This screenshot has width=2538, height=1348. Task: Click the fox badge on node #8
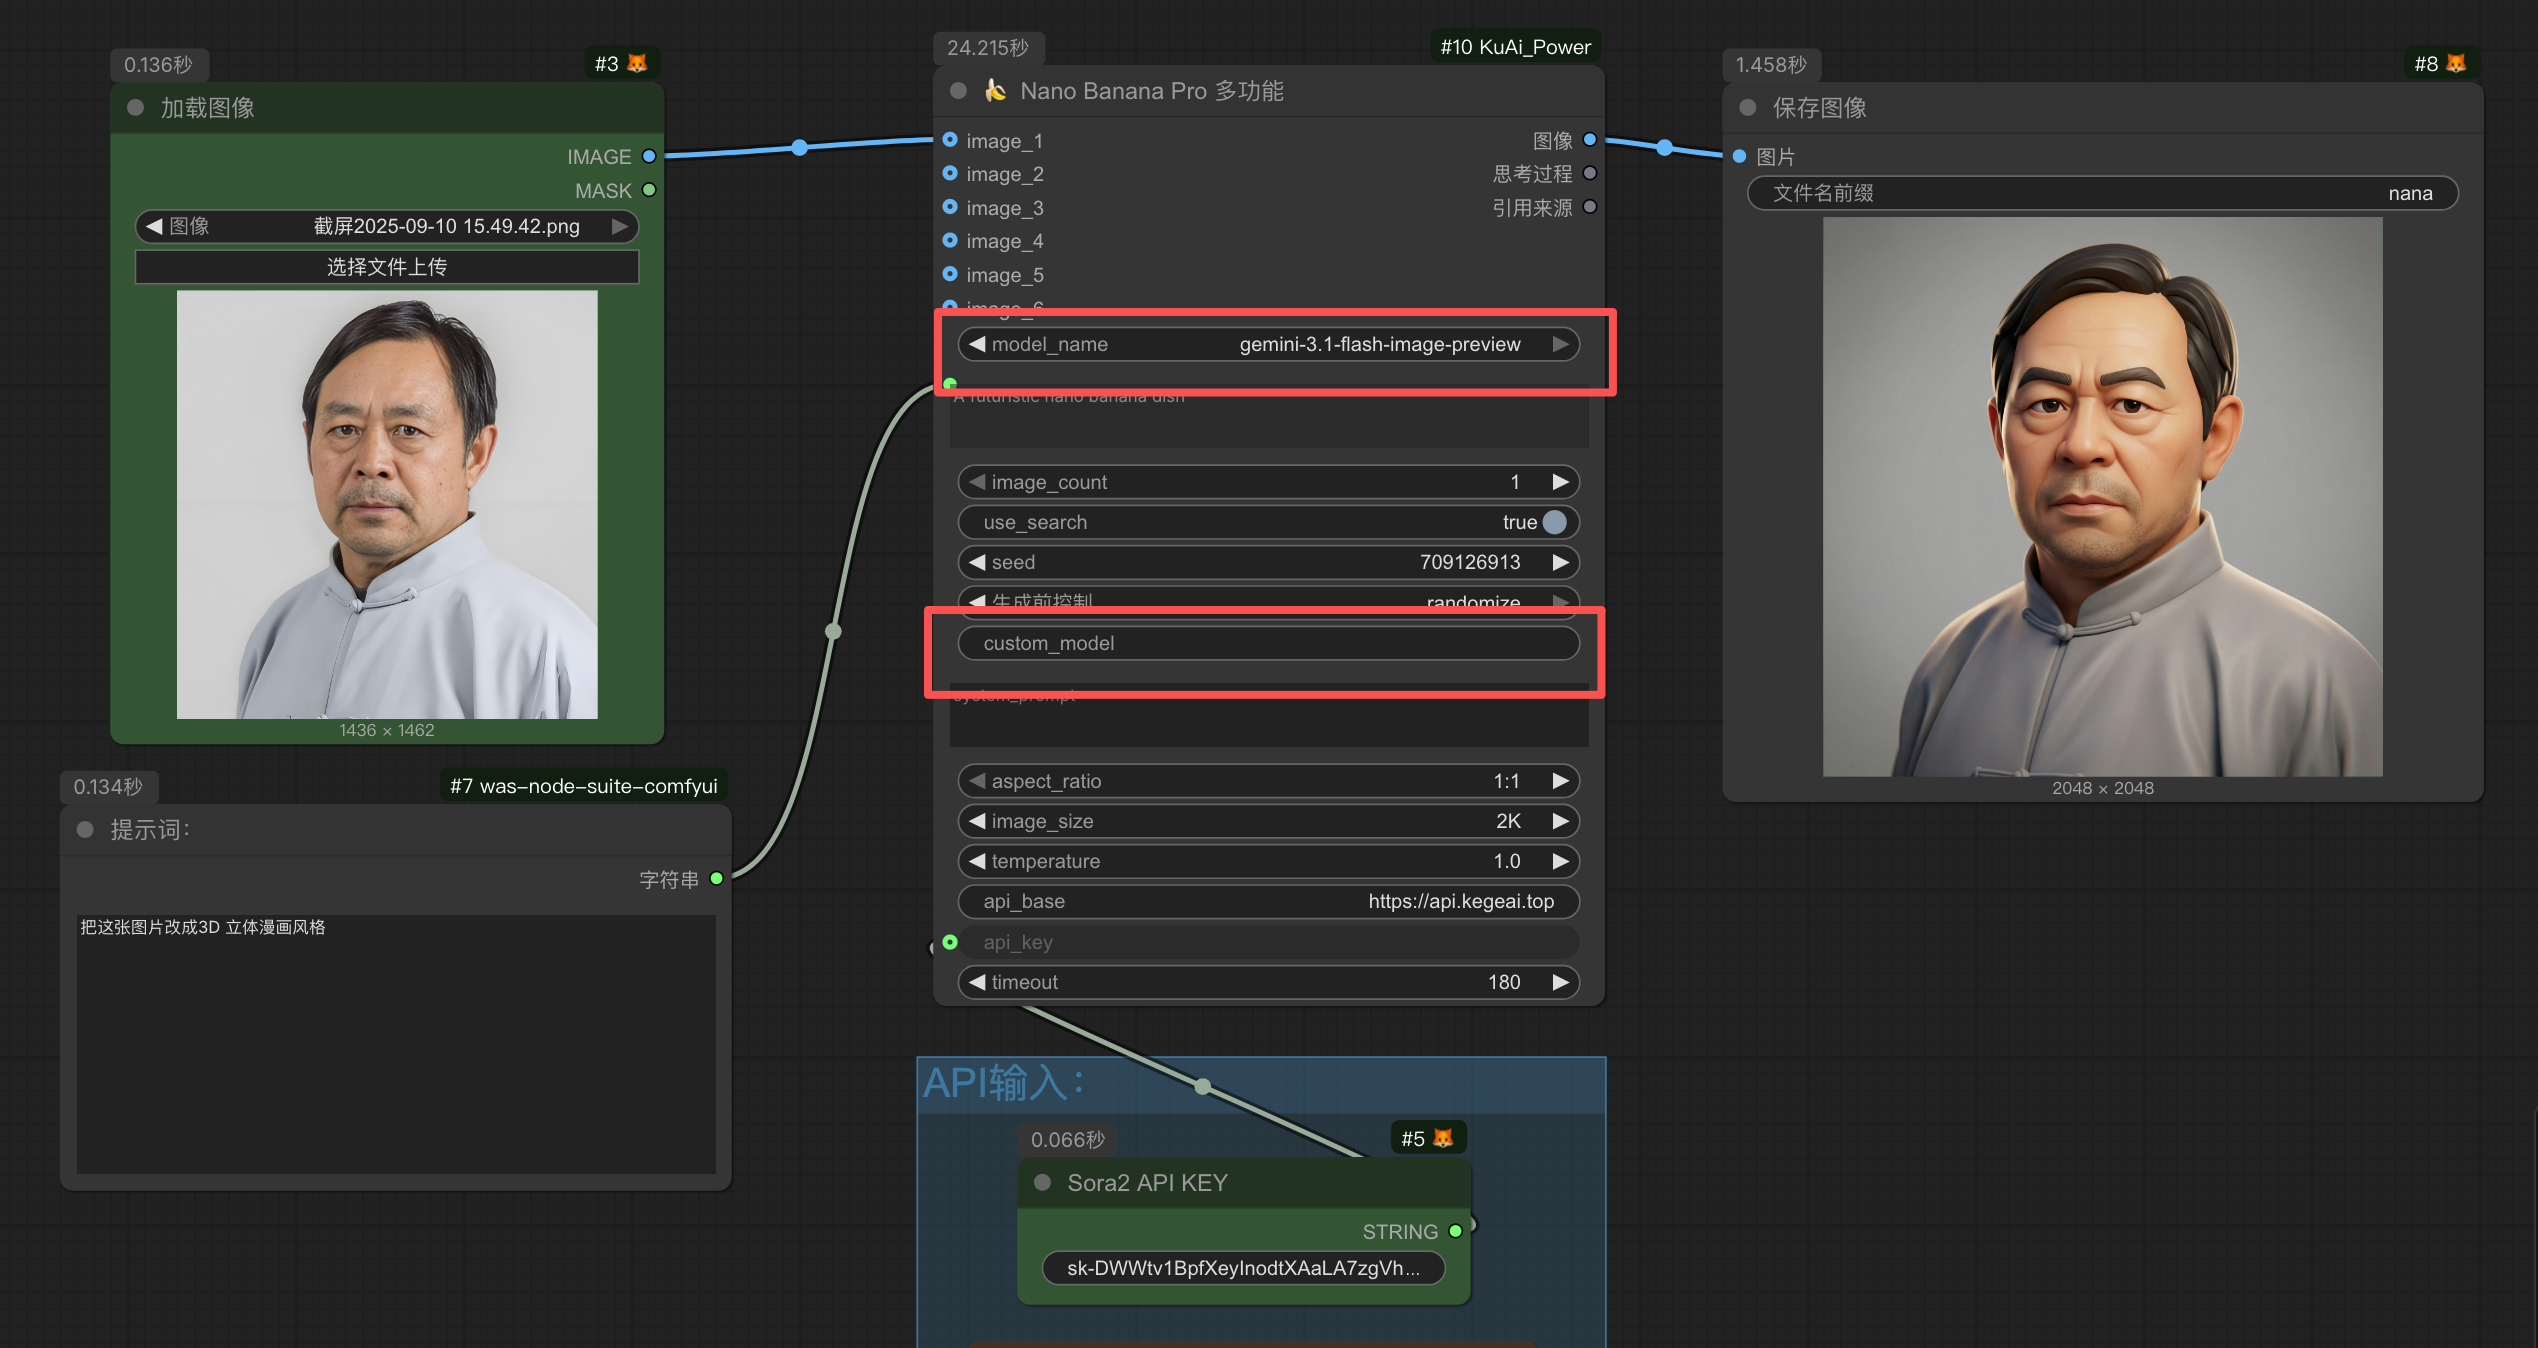(x=2455, y=64)
